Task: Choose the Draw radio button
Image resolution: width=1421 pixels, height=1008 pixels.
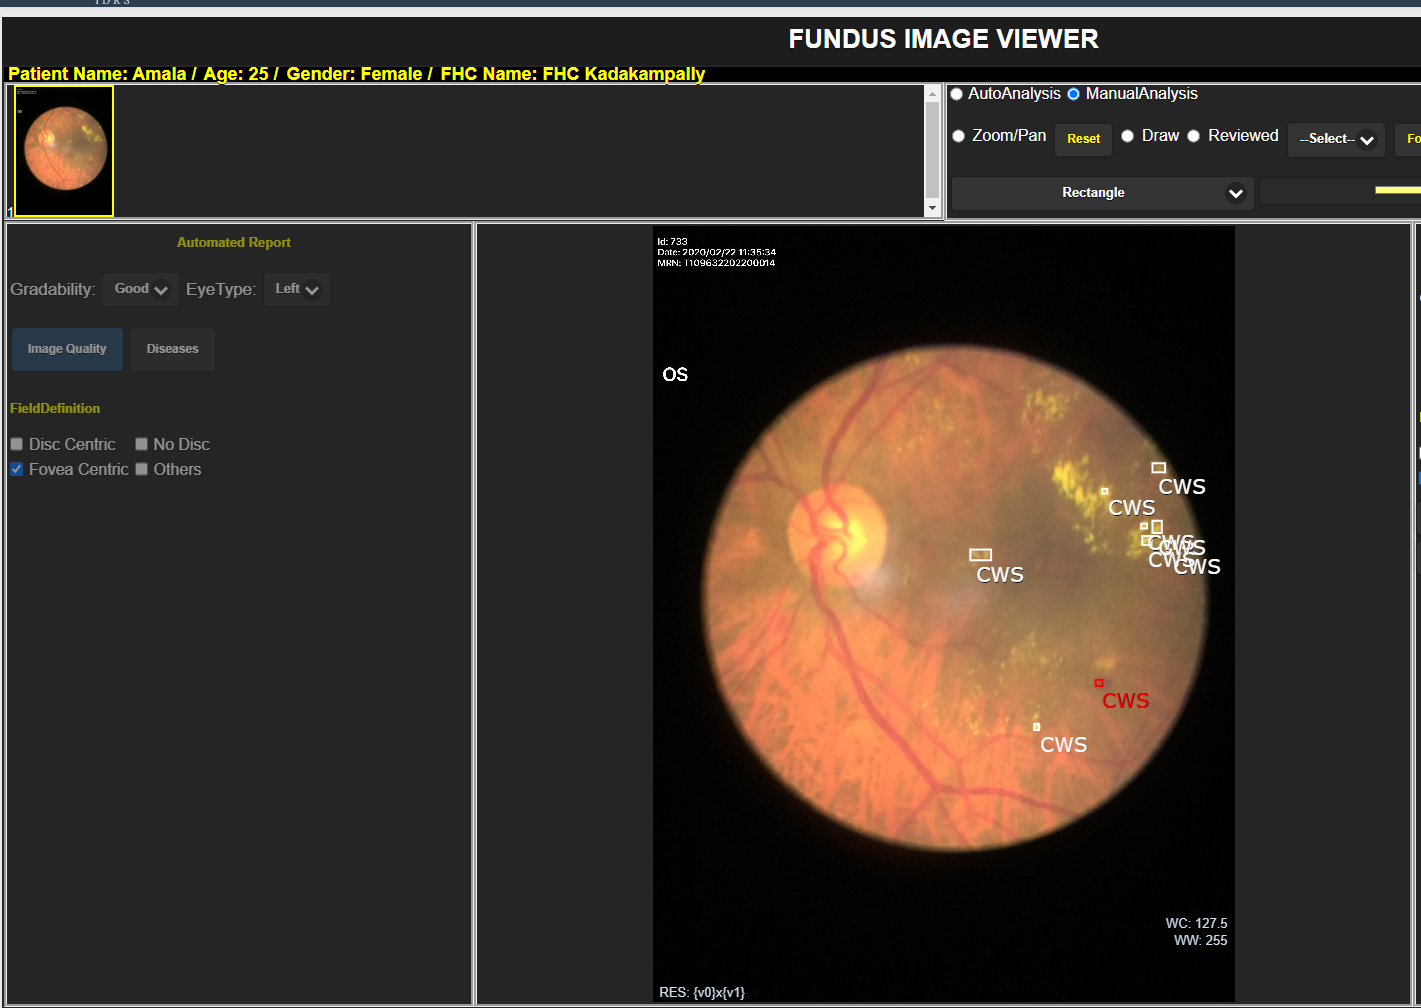Action: tap(1128, 136)
